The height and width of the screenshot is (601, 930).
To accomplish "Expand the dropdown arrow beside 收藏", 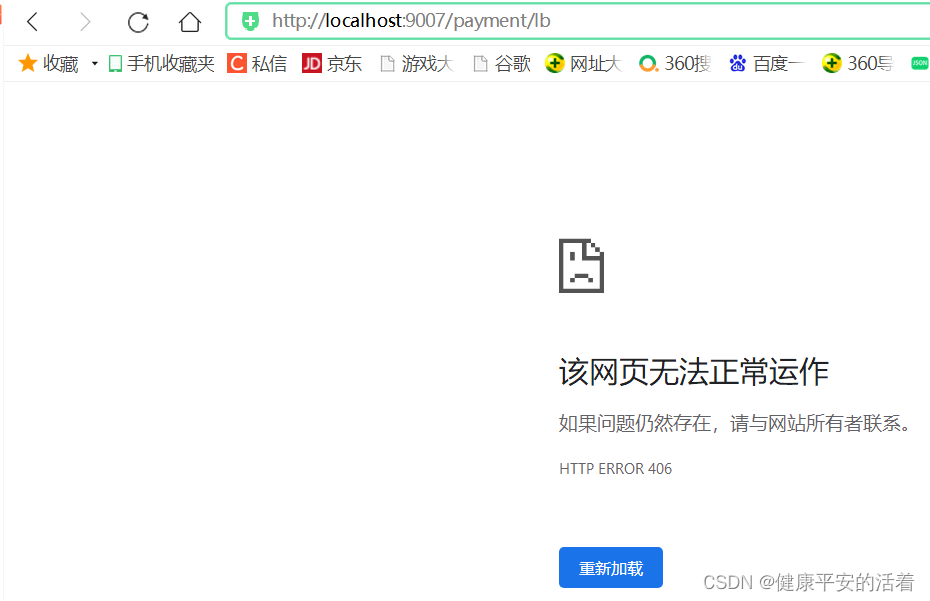I will tap(93, 63).
